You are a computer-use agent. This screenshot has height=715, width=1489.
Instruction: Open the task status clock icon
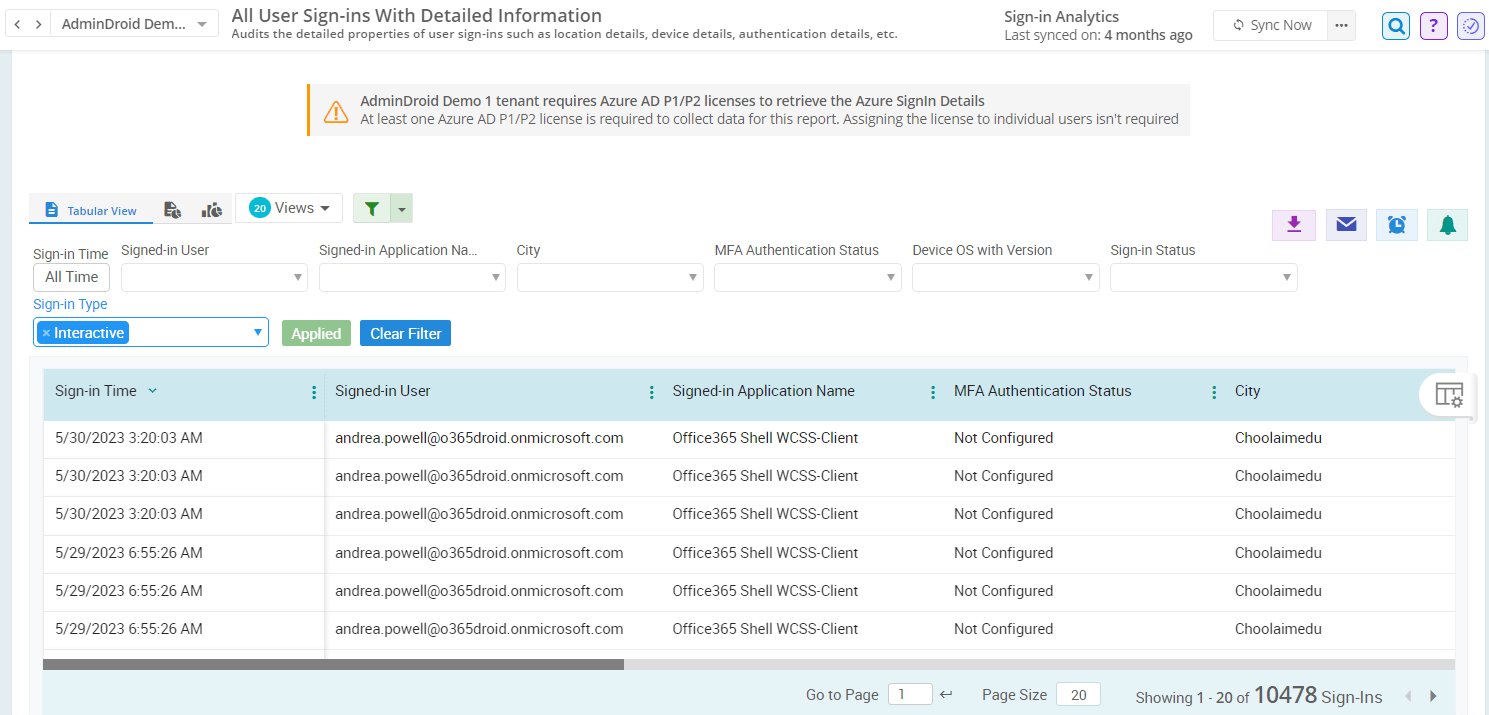pyautogui.click(x=1470, y=26)
